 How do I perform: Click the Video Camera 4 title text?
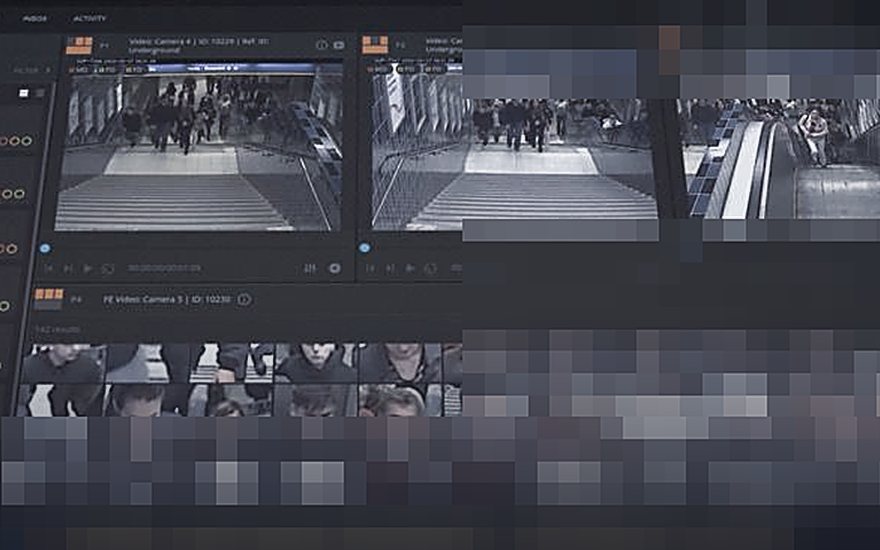click(x=199, y=45)
